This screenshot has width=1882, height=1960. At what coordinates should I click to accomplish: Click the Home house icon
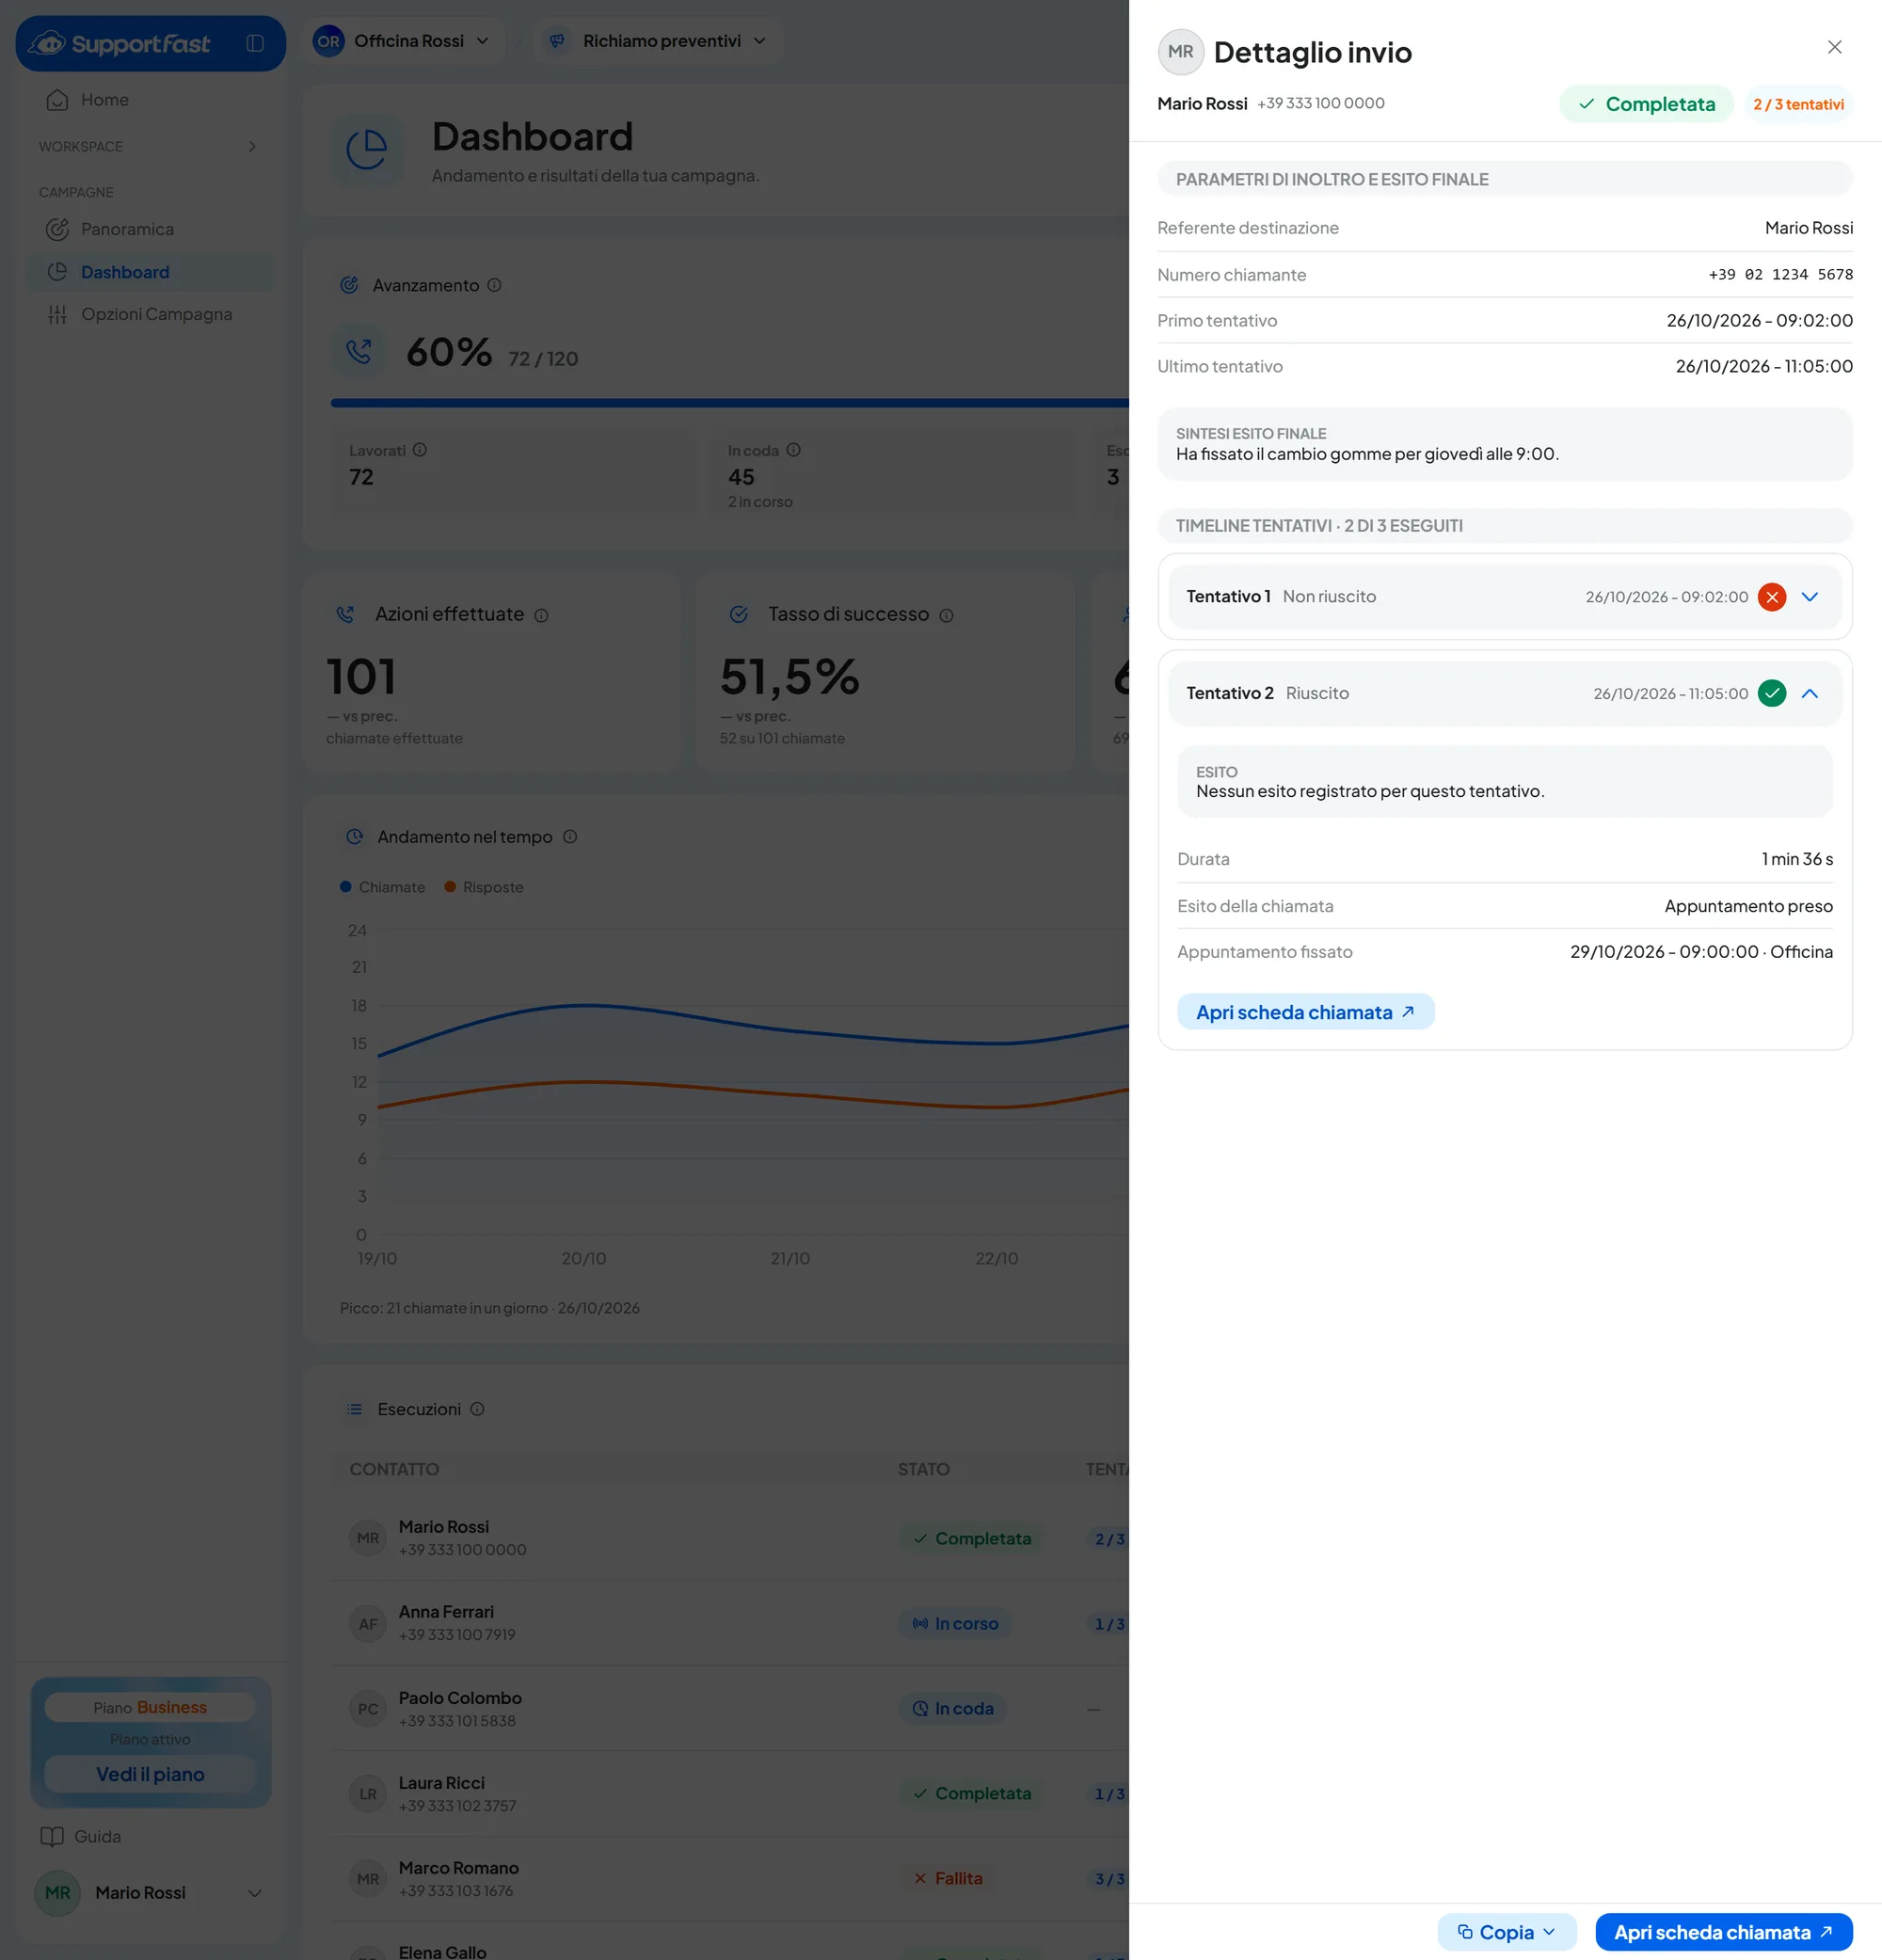57,100
